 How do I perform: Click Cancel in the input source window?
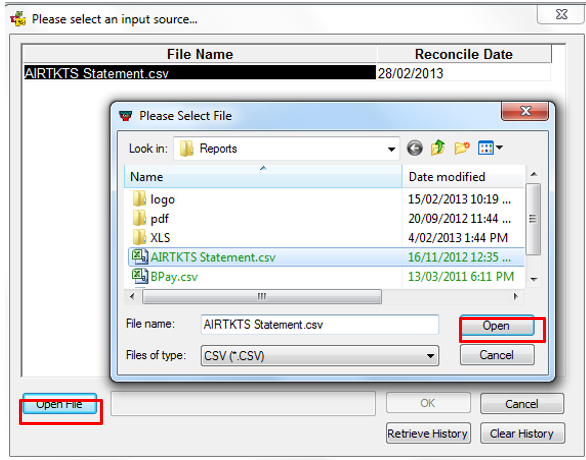[x=522, y=404]
